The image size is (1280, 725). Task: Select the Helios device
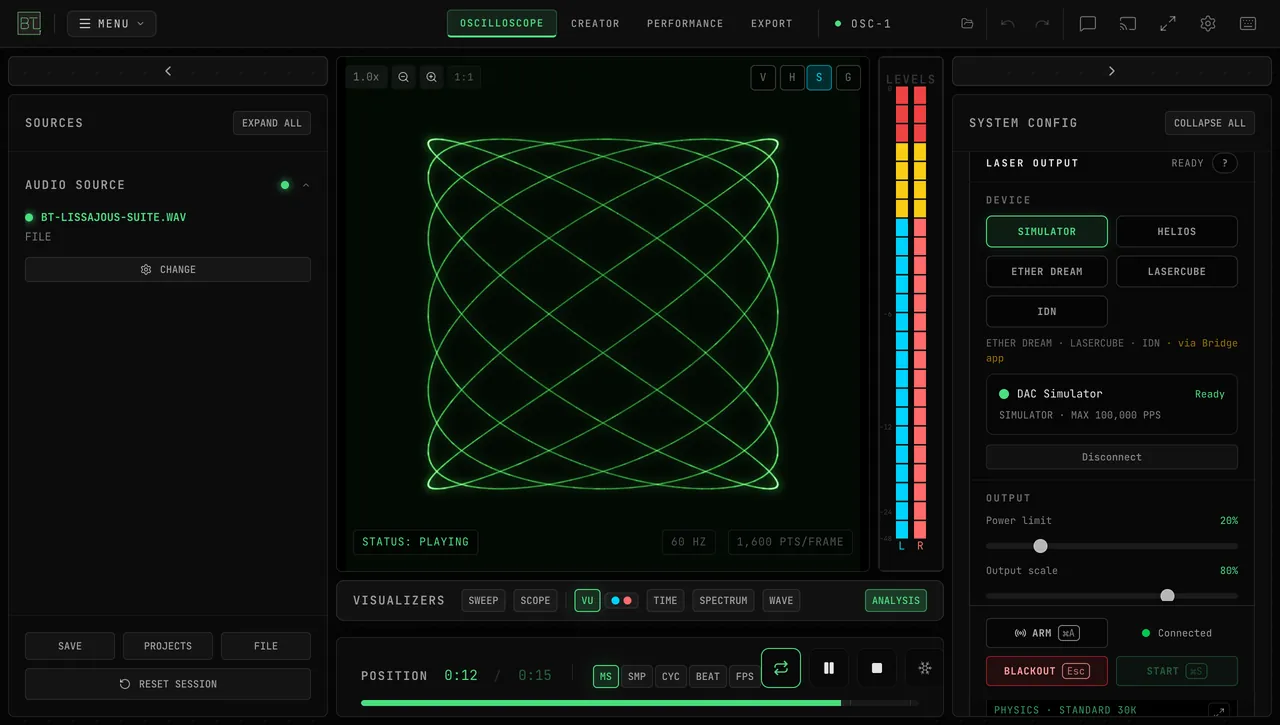1177,232
